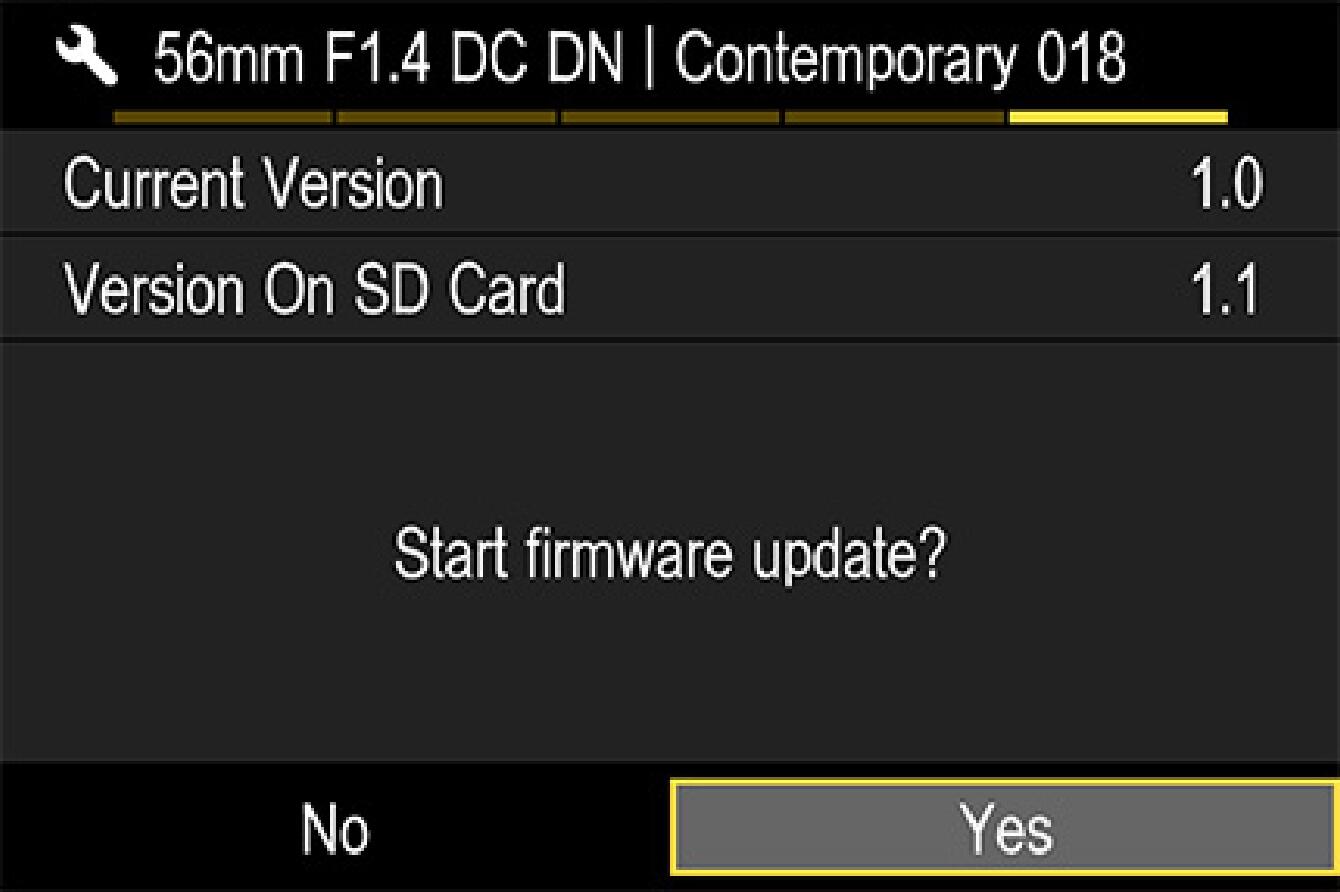This screenshot has height=892, width=1340.
Task: Click the 56mm F1.4 DC DN lens name
Action: click(x=388, y=59)
